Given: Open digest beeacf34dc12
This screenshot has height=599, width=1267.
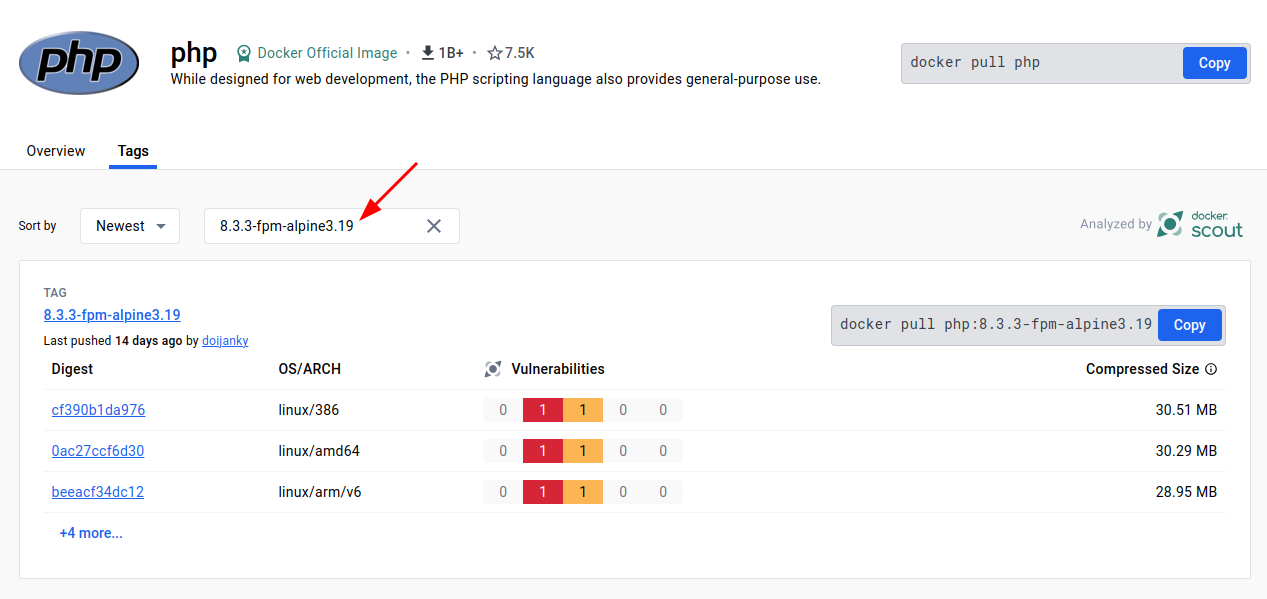Looking at the screenshot, I should pyautogui.click(x=98, y=492).
